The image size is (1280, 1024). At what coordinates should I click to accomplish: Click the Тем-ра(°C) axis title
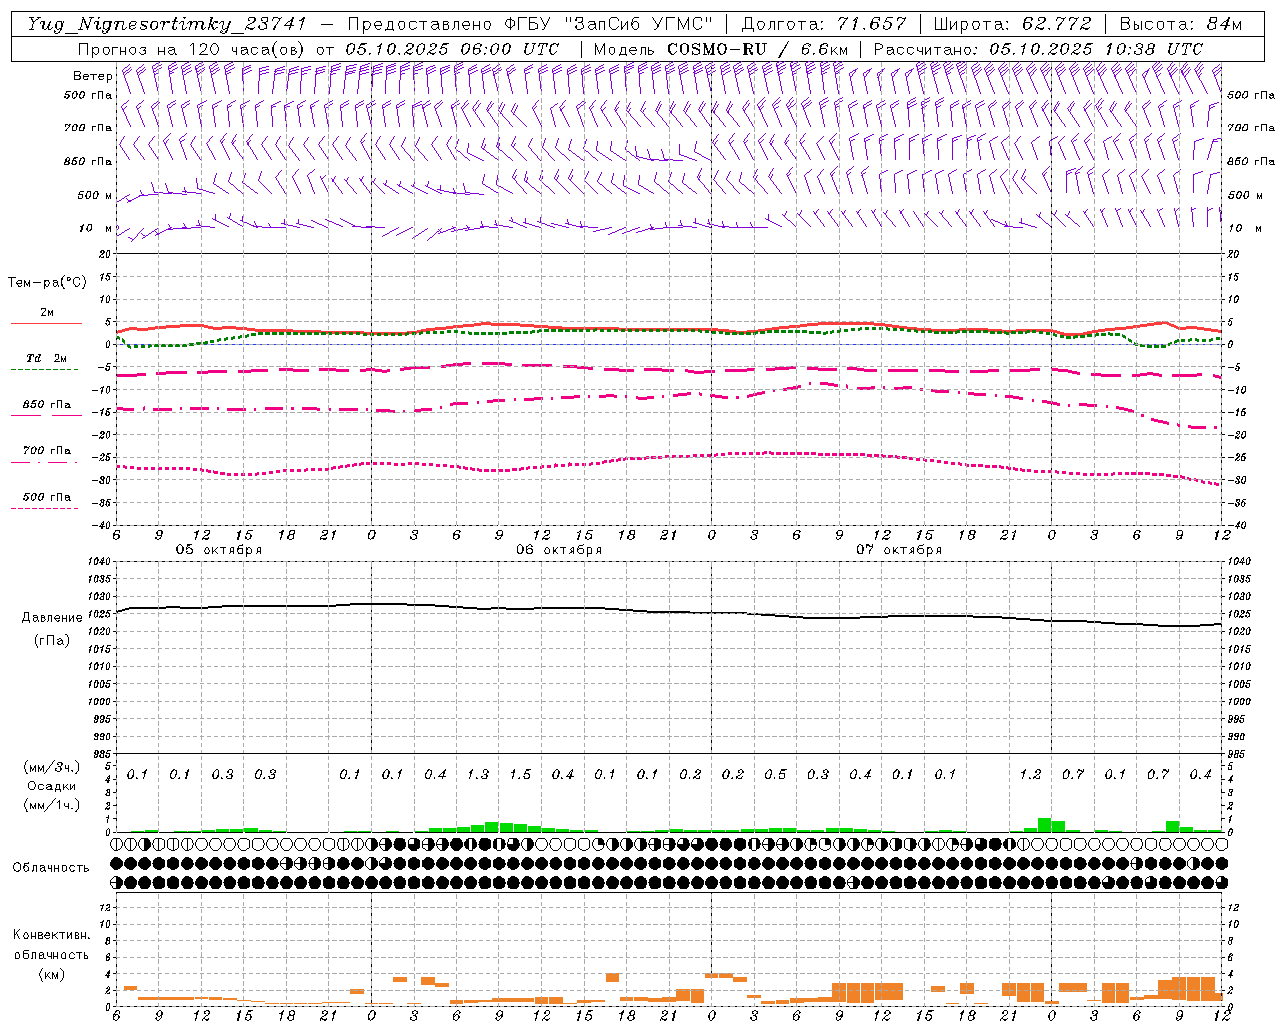[x=47, y=283]
